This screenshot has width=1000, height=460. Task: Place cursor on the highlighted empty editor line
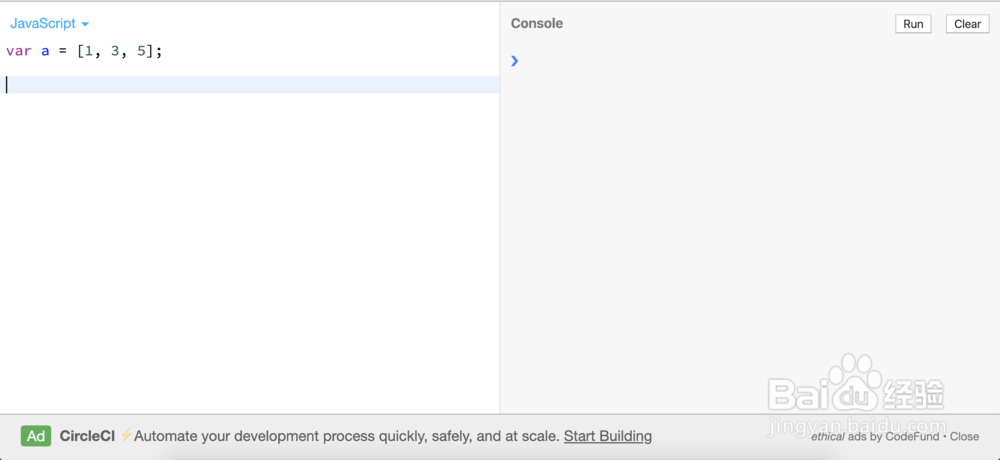pos(250,85)
